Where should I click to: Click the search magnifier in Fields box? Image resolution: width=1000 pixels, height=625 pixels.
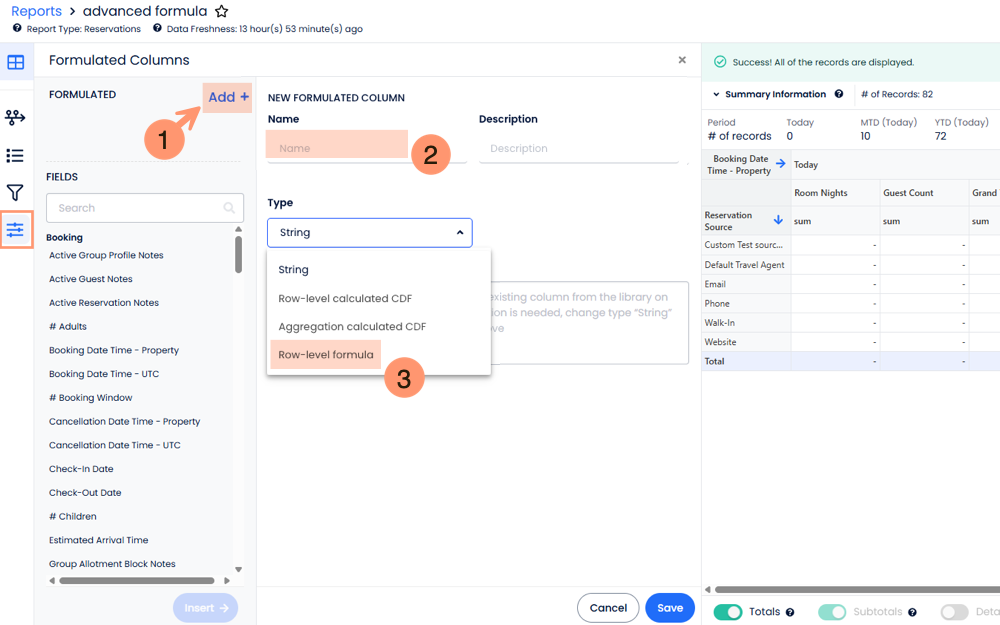[x=229, y=208]
